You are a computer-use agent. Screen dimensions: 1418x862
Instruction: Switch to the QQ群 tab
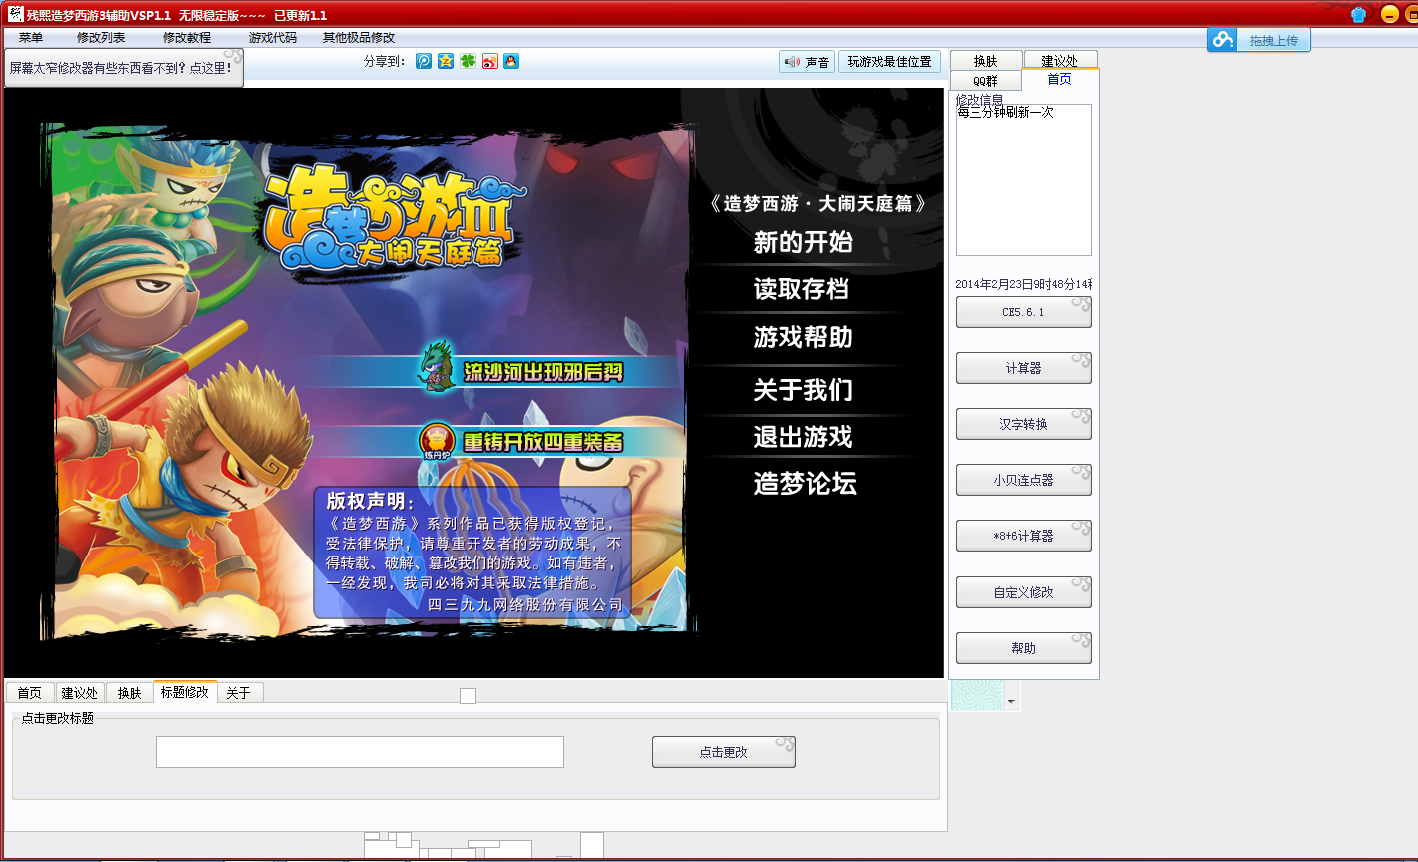pos(986,81)
